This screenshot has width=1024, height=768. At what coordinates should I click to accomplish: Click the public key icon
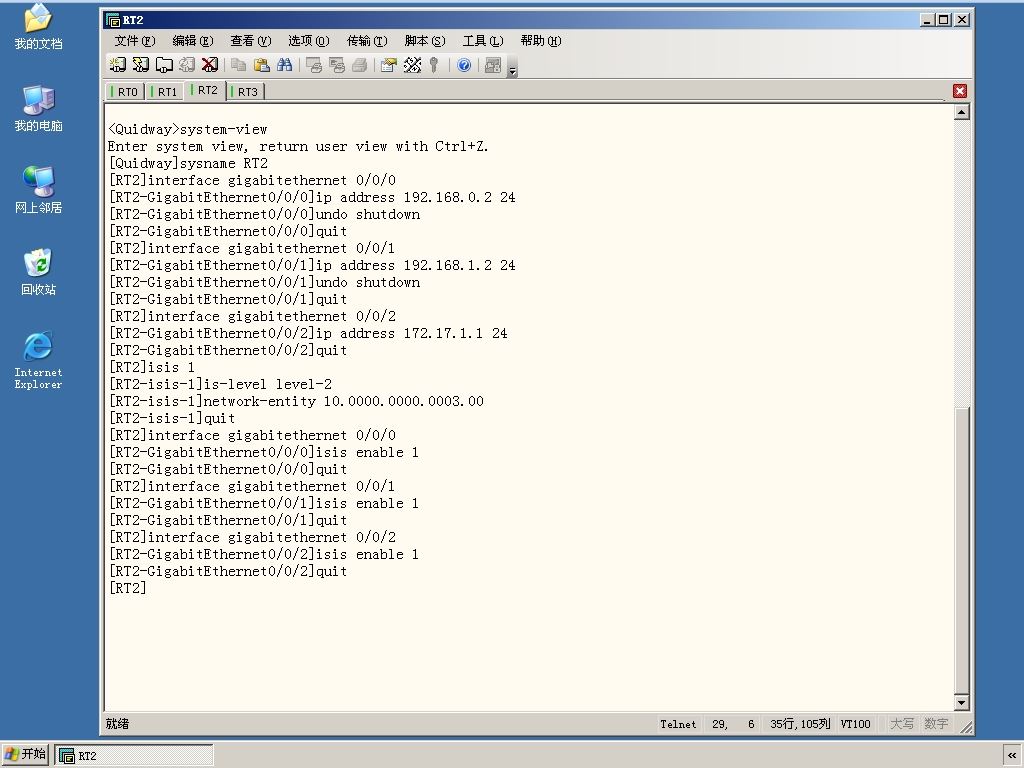434,65
